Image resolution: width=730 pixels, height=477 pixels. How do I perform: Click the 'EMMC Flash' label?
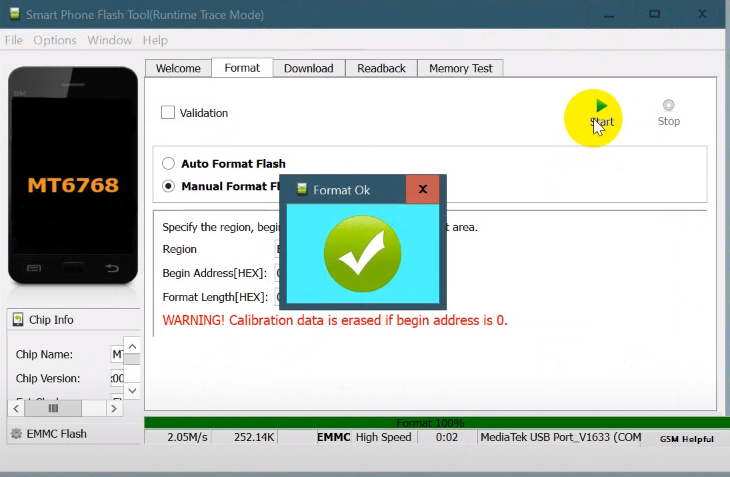click(56, 434)
